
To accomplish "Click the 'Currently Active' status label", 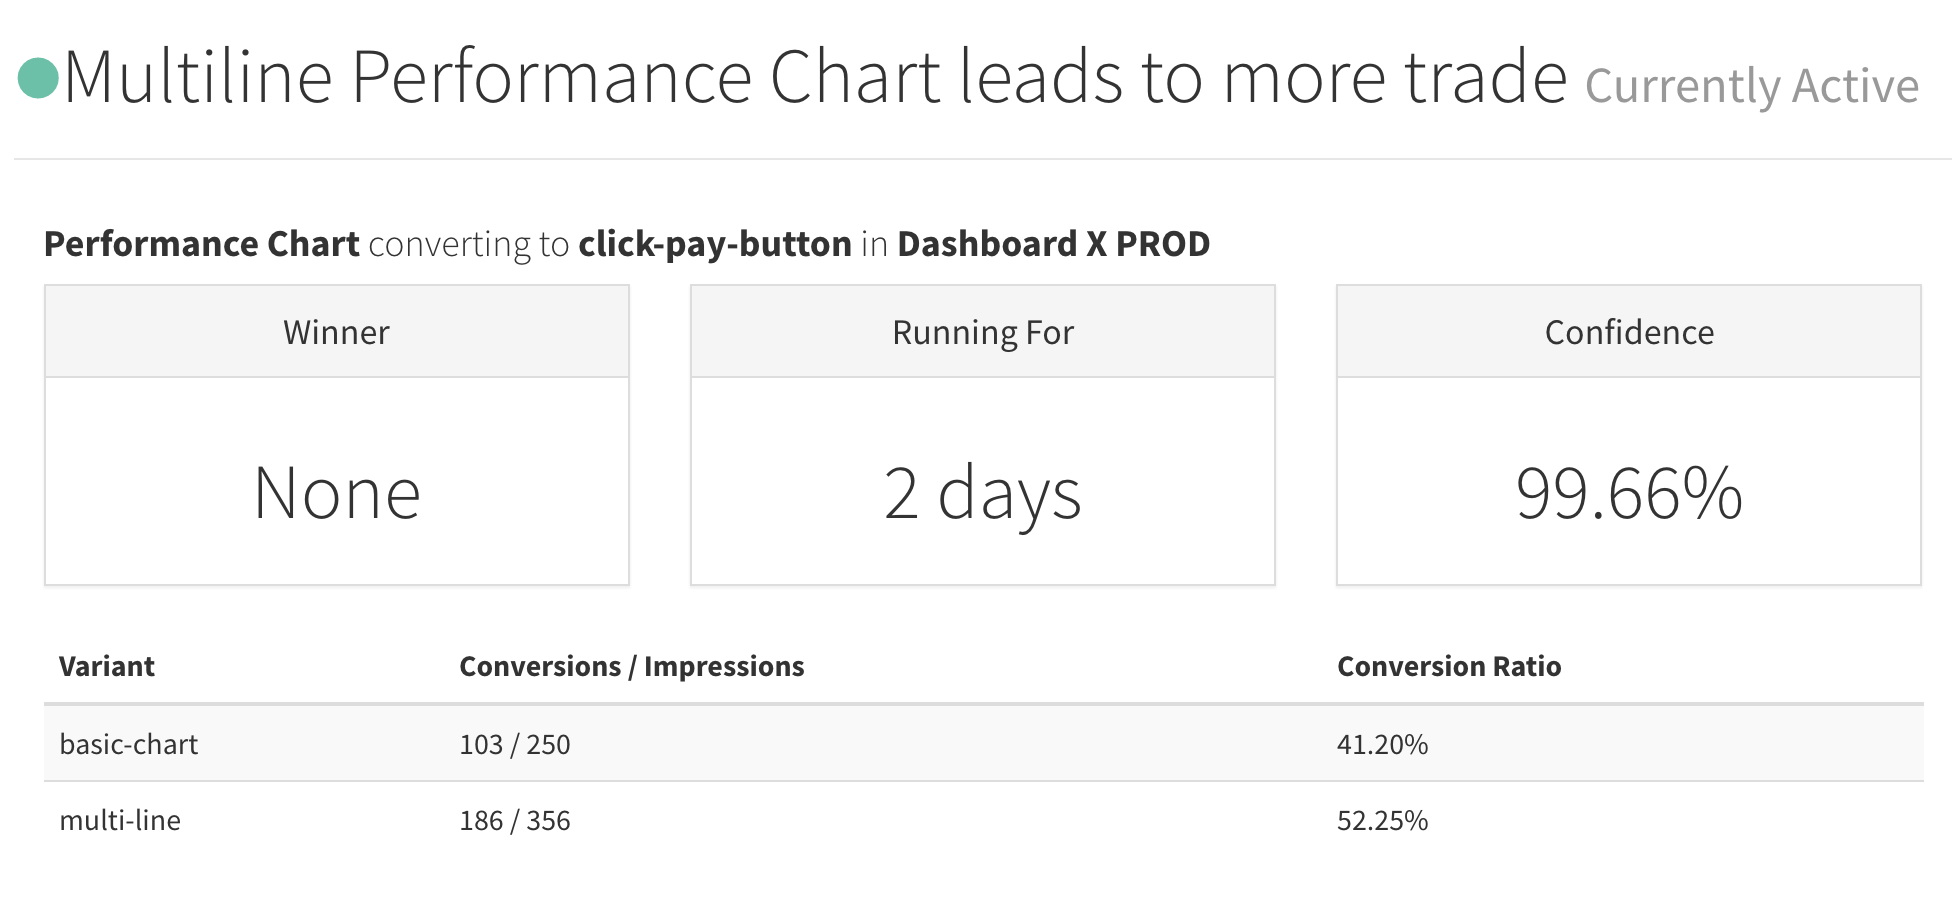I will pyautogui.click(x=1751, y=86).
